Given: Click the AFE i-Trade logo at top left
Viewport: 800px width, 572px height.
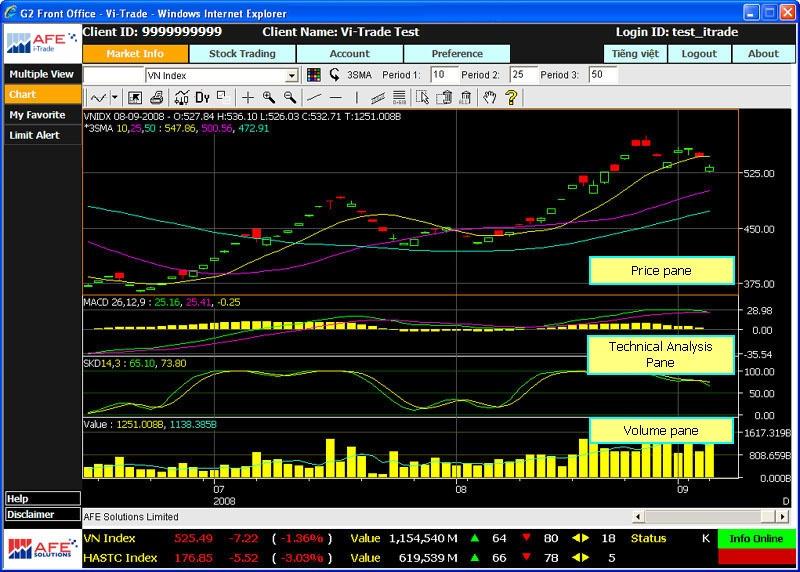Looking at the screenshot, I should click(42, 43).
